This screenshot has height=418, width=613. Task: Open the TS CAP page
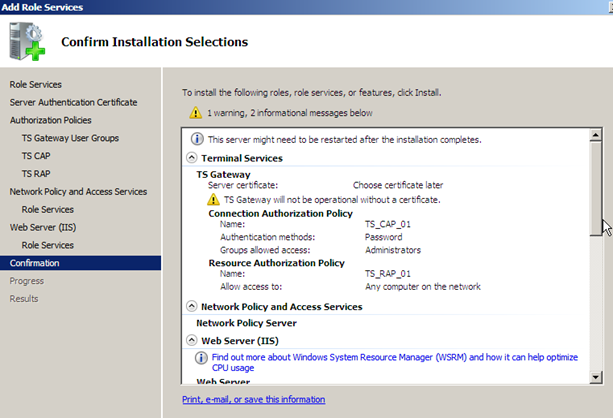pos(38,156)
